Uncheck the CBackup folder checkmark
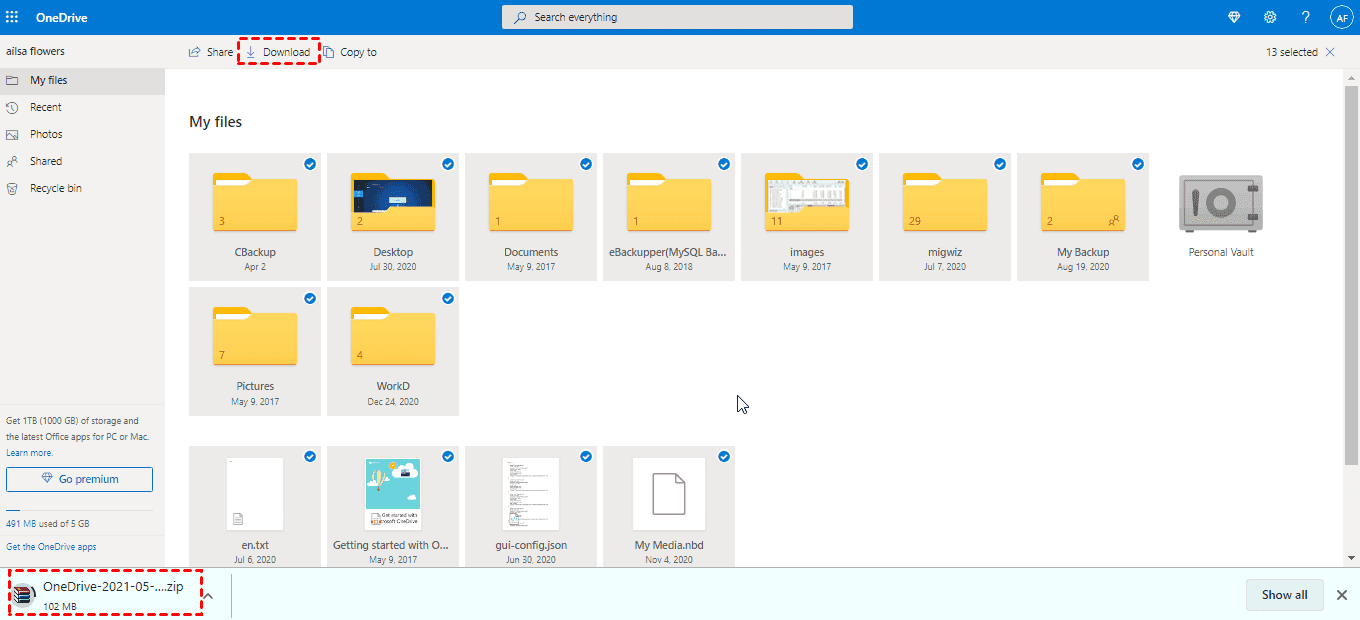The width and height of the screenshot is (1360, 620). pos(310,164)
